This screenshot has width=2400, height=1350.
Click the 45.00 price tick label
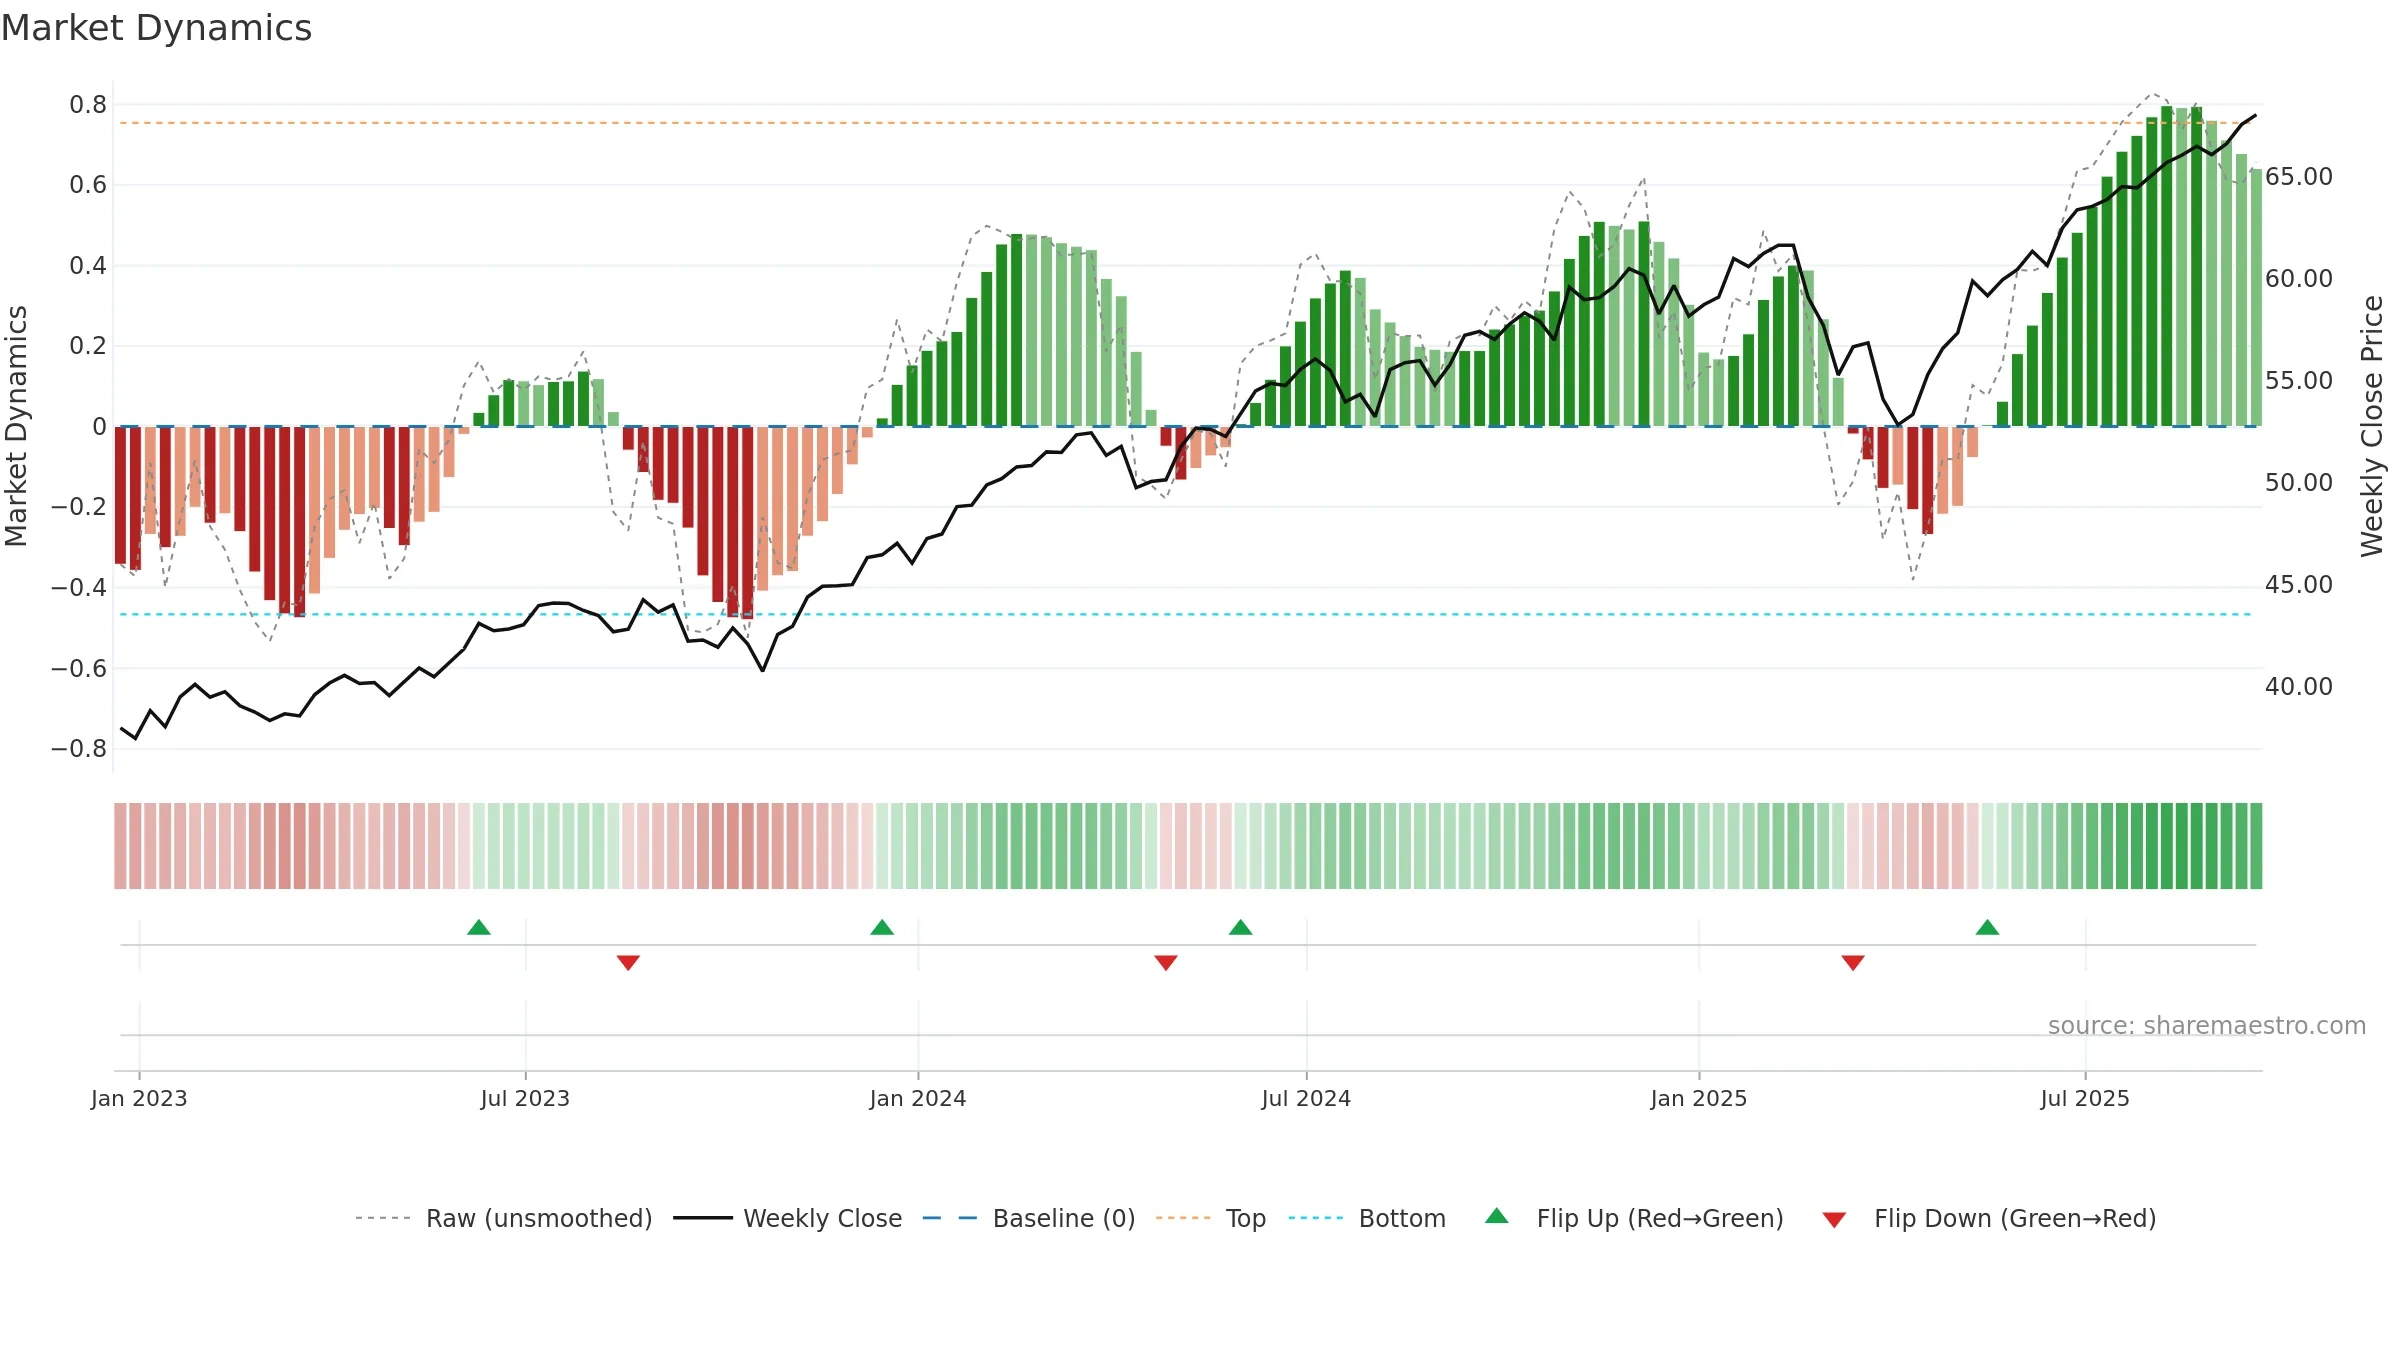(x=2299, y=585)
